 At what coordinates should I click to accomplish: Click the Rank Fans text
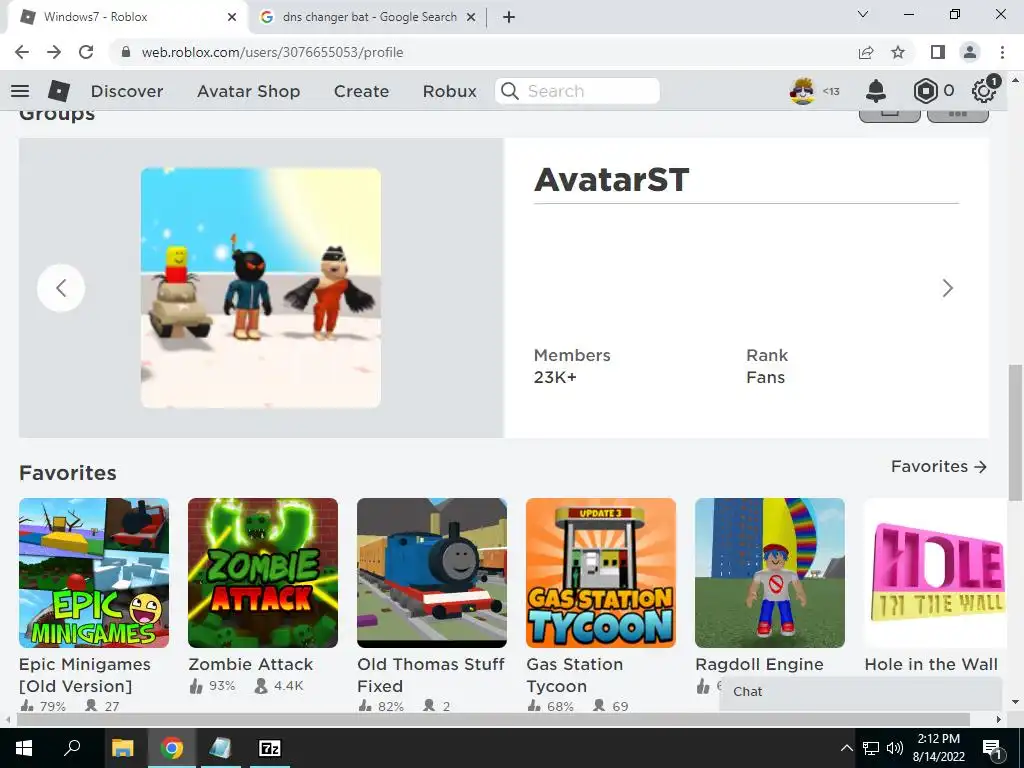coord(767,366)
